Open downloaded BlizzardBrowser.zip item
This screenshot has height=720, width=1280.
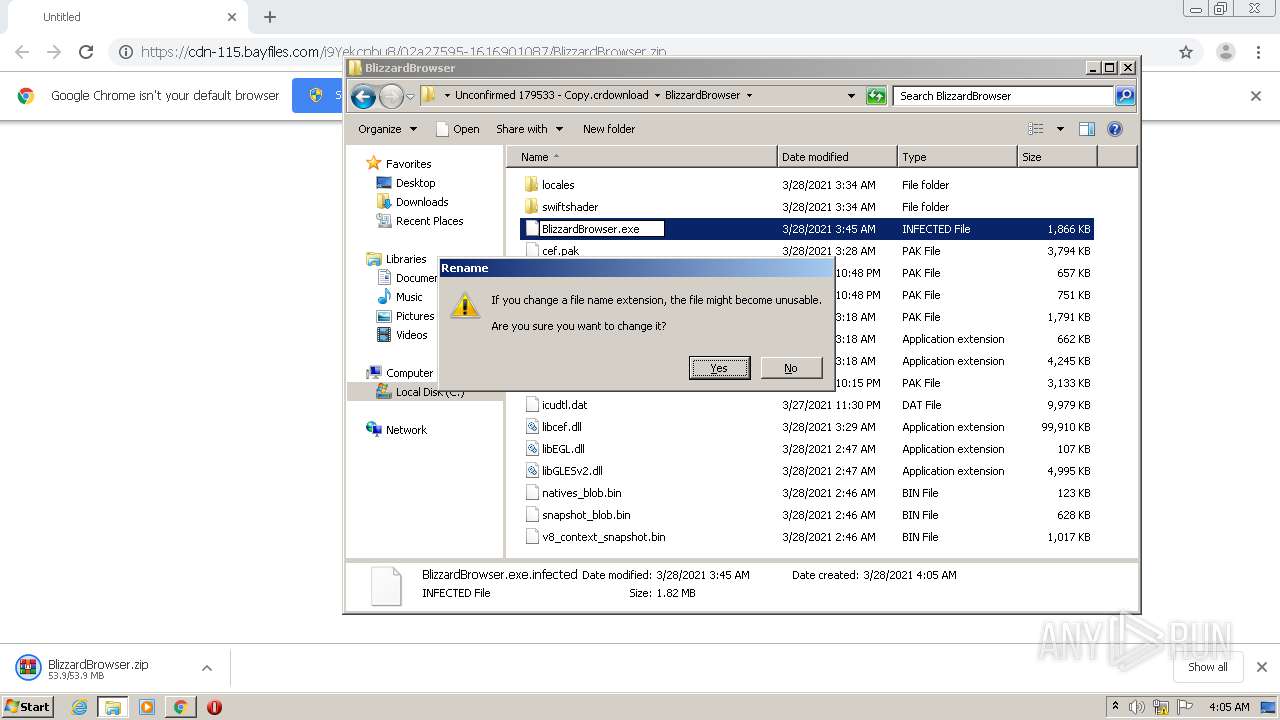[98, 668]
